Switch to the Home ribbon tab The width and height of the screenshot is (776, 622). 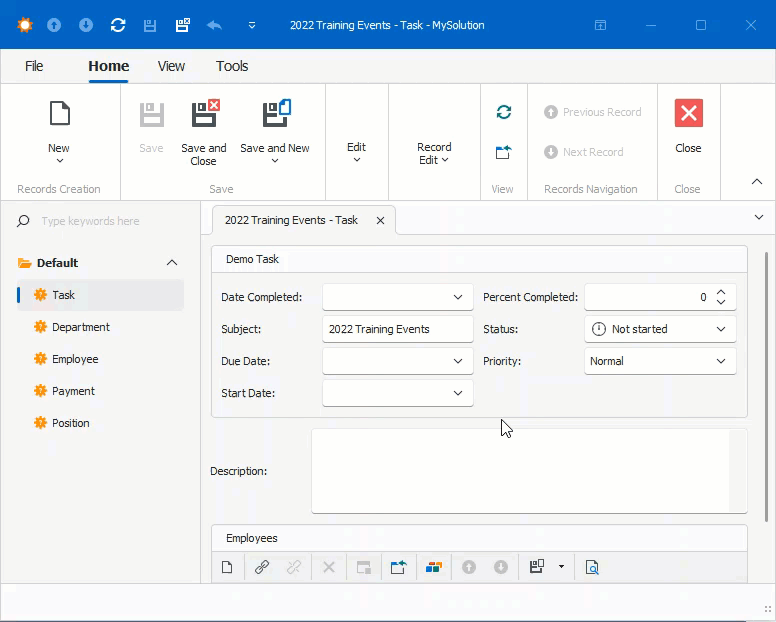click(108, 66)
